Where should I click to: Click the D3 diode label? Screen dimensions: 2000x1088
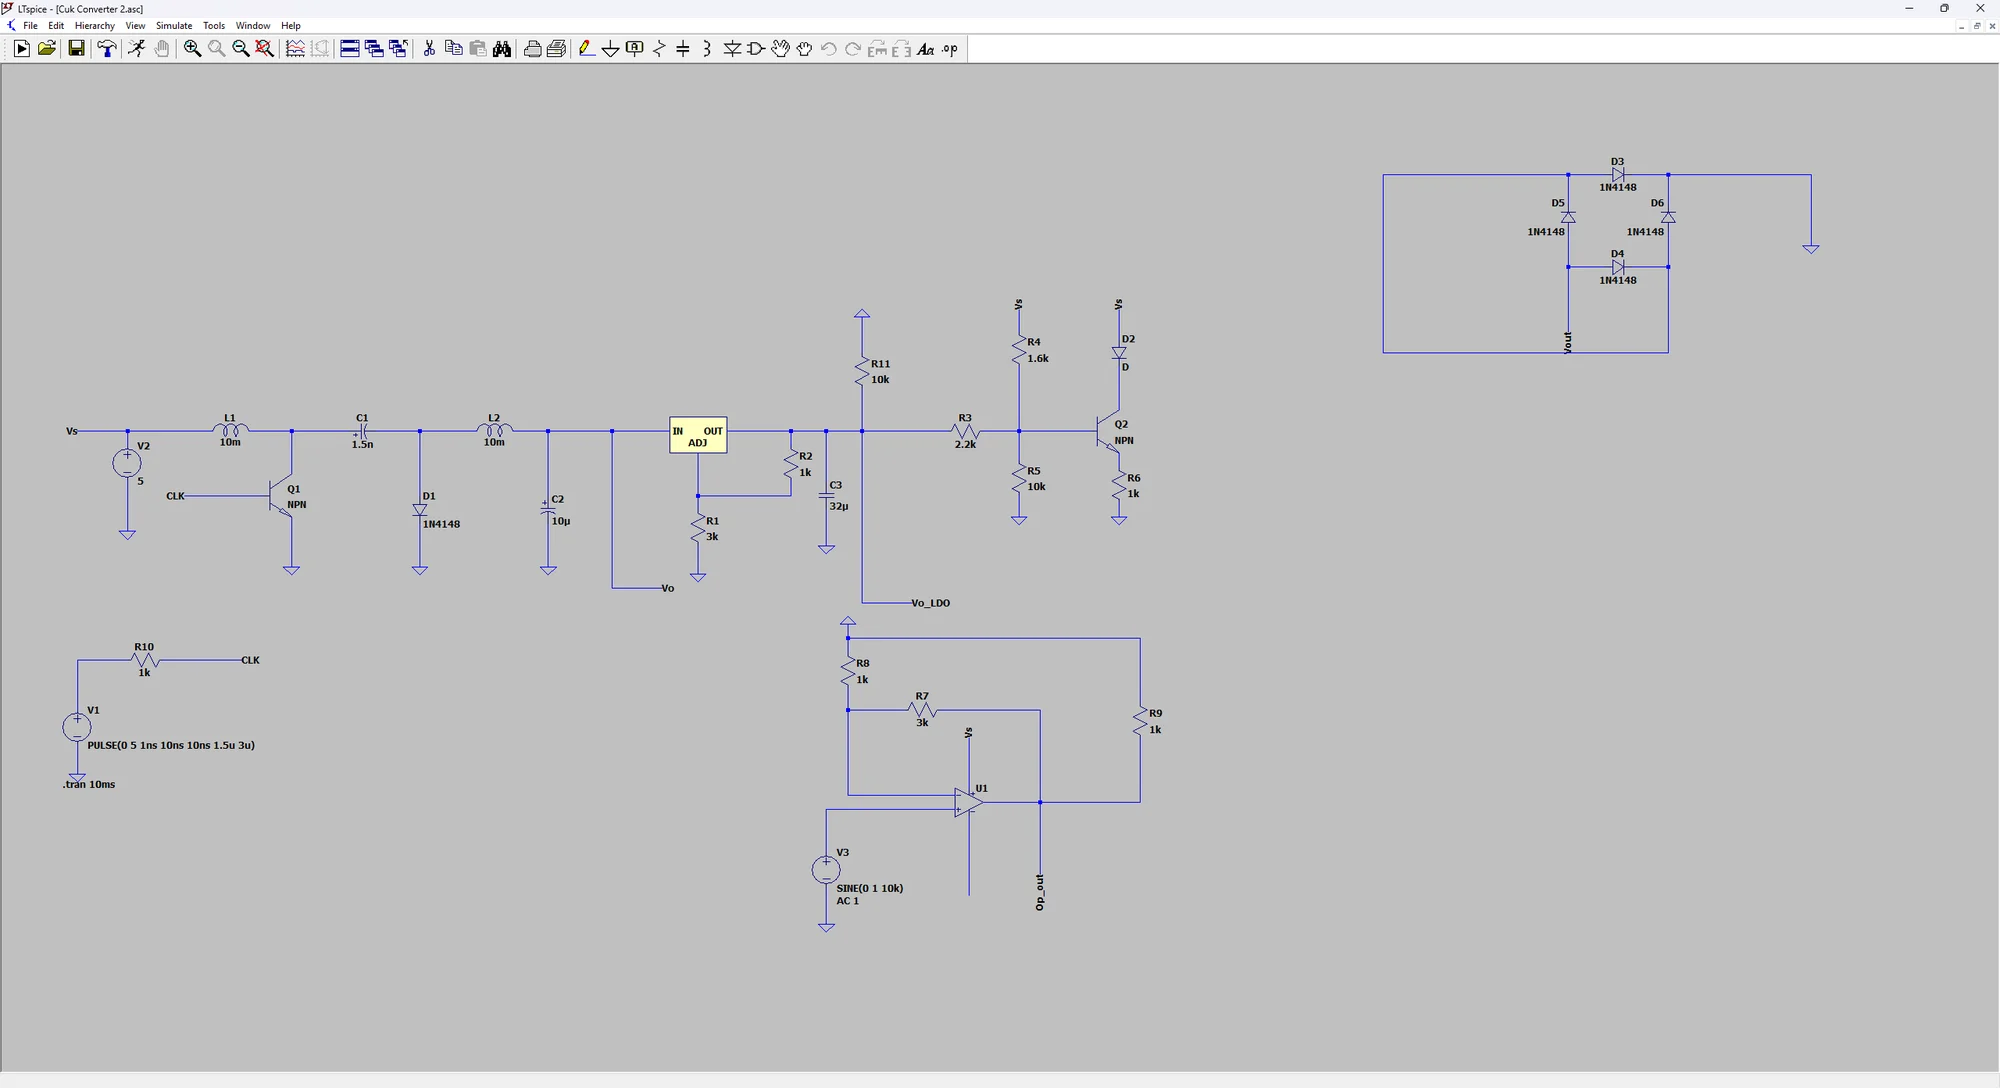1618,161
